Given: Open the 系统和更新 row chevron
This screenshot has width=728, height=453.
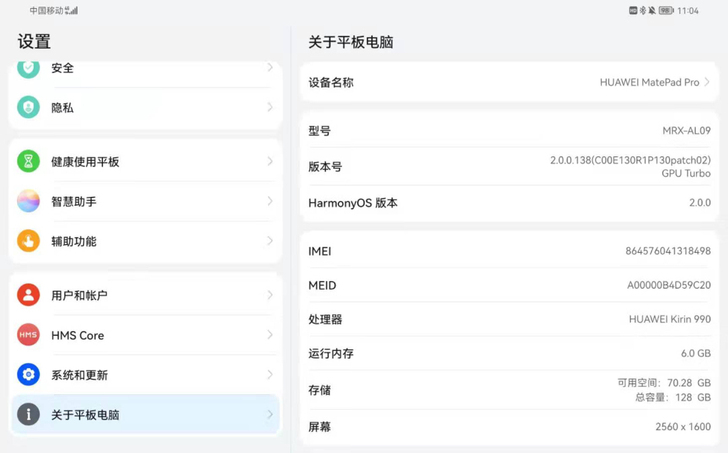Looking at the screenshot, I should point(270,375).
